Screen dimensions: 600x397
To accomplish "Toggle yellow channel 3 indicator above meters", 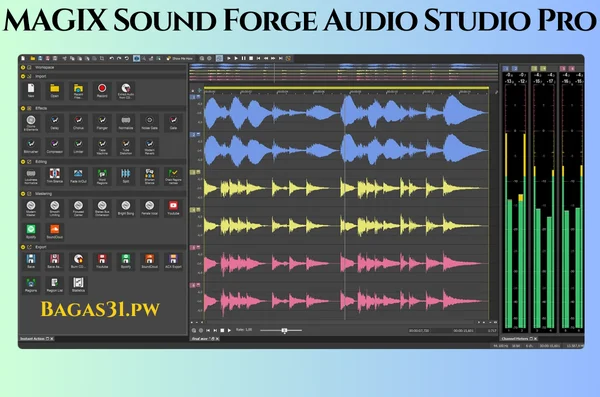I will click(x=534, y=69).
